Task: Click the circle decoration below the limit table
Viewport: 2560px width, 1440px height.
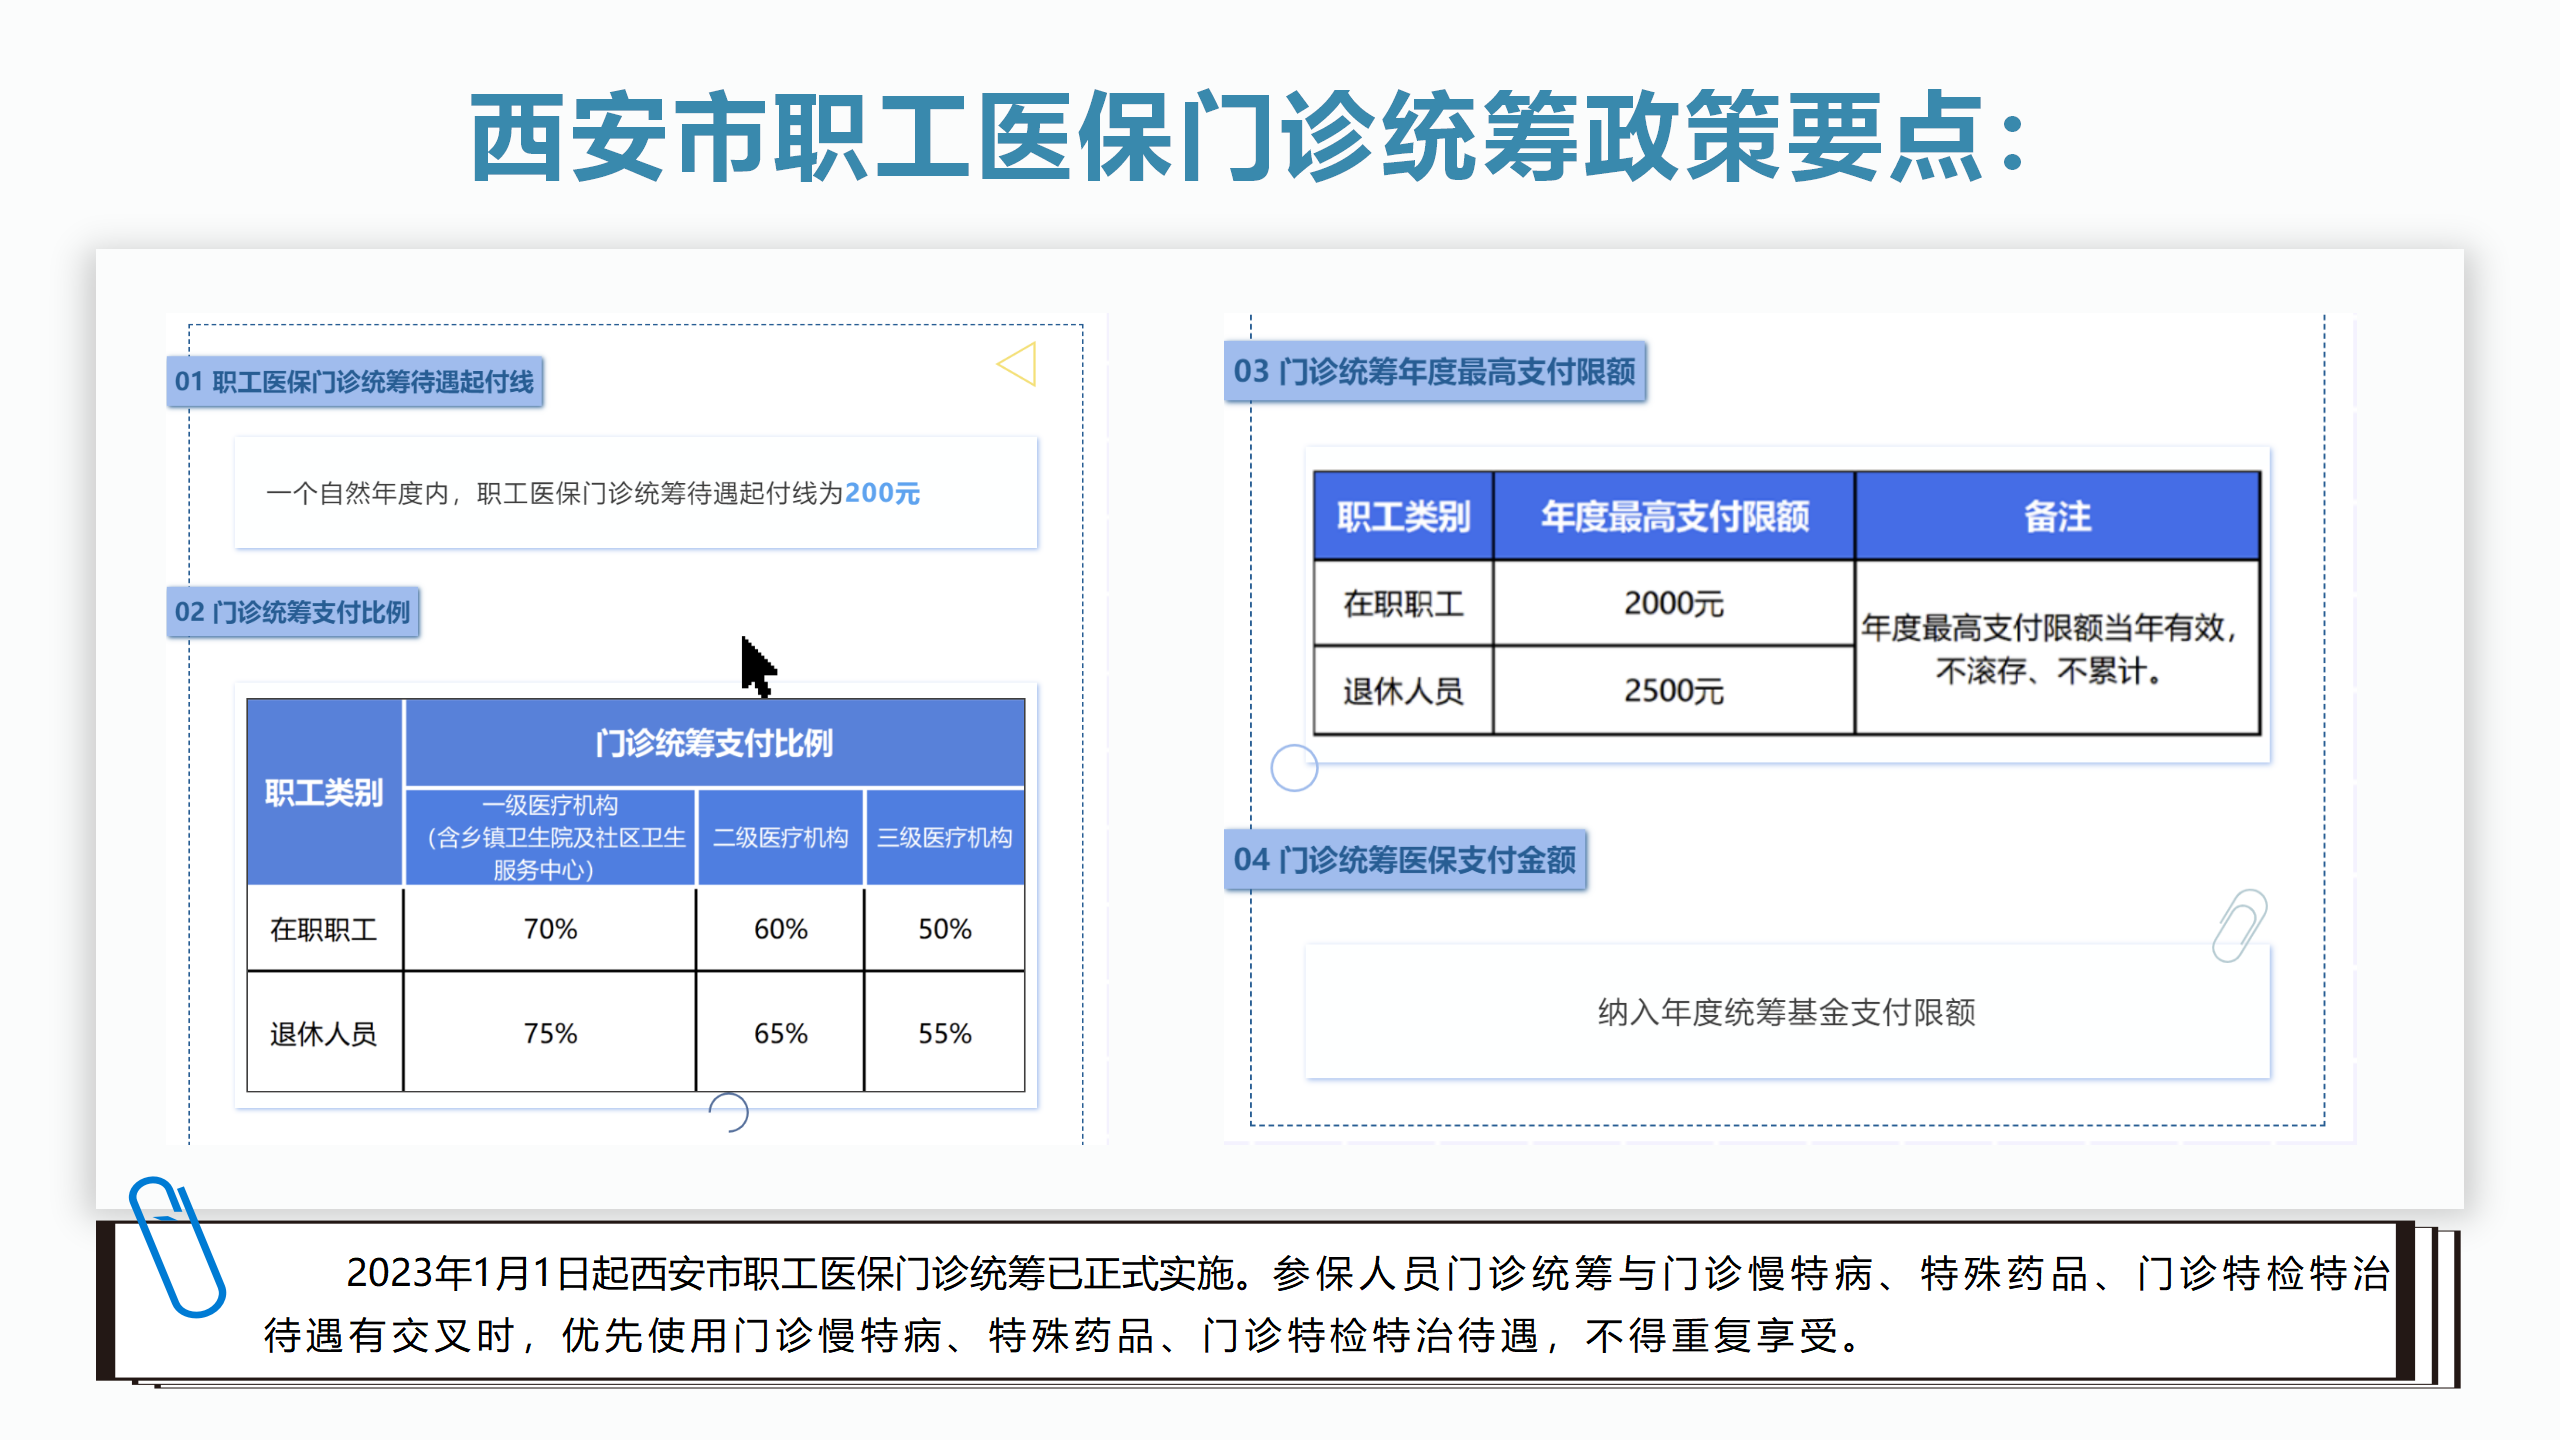Action: coord(1294,768)
